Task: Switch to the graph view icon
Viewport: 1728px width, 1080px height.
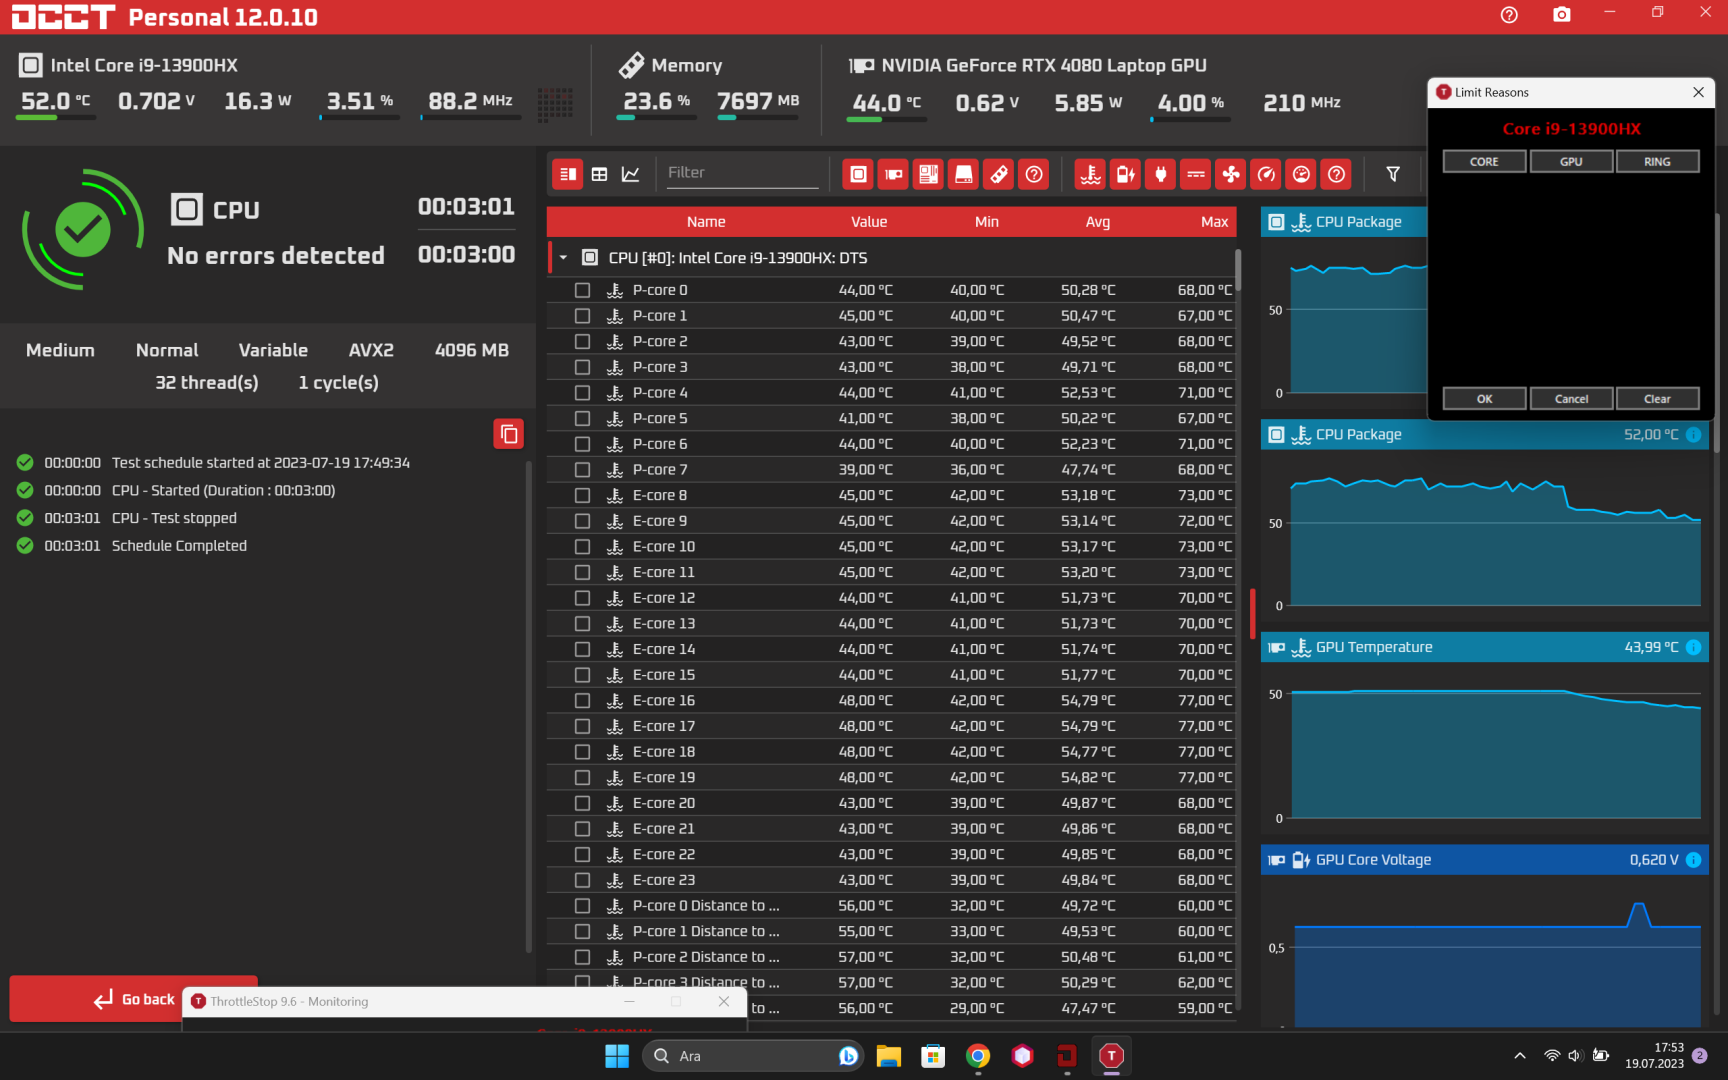Action: (x=630, y=174)
